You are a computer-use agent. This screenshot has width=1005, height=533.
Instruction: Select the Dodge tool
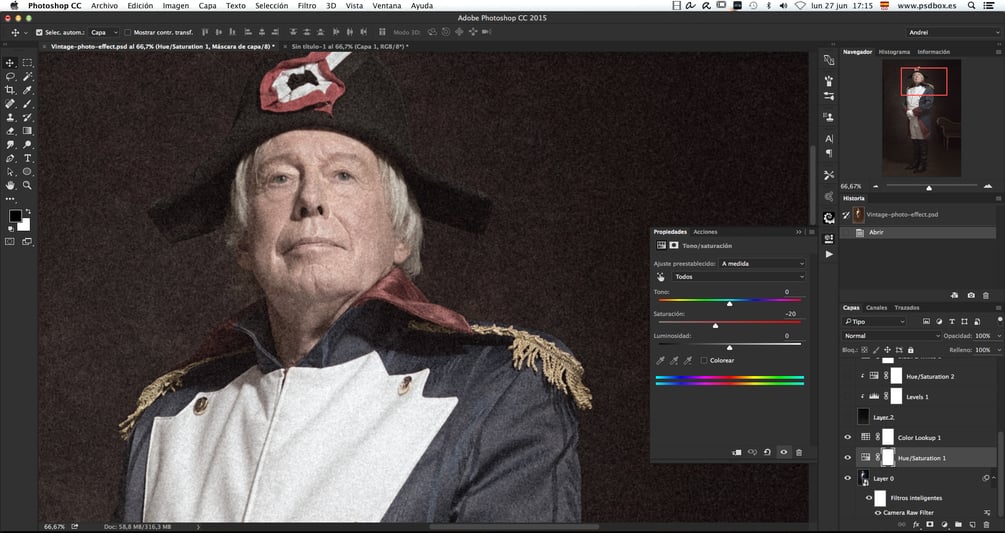click(x=28, y=145)
